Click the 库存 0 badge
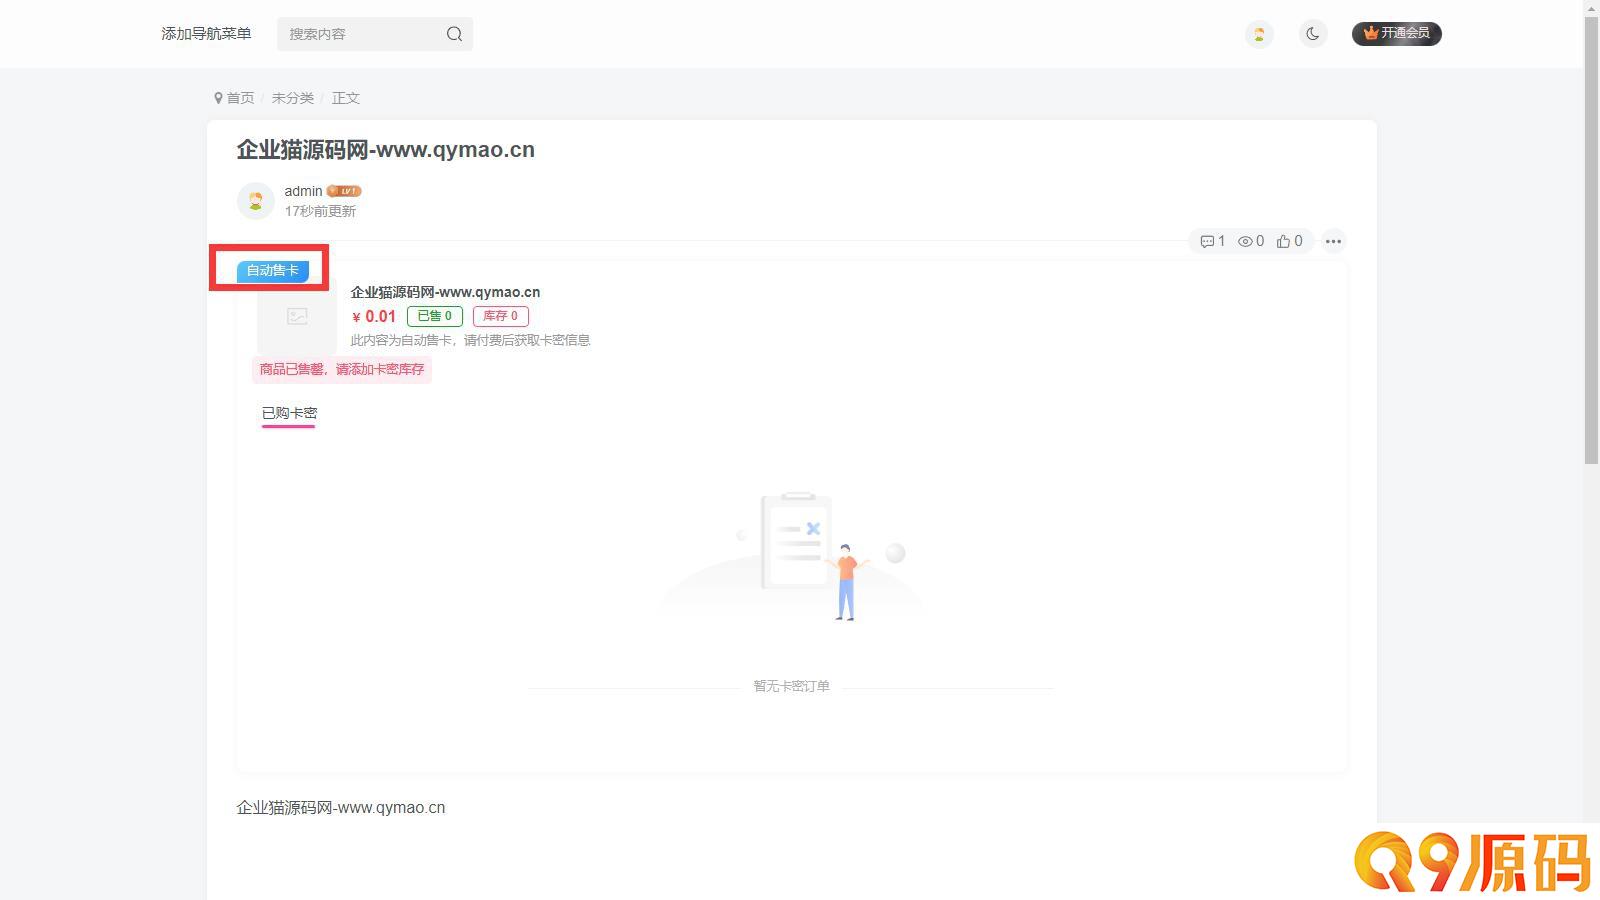This screenshot has width=1600, height=900. [x=501, y=316]
